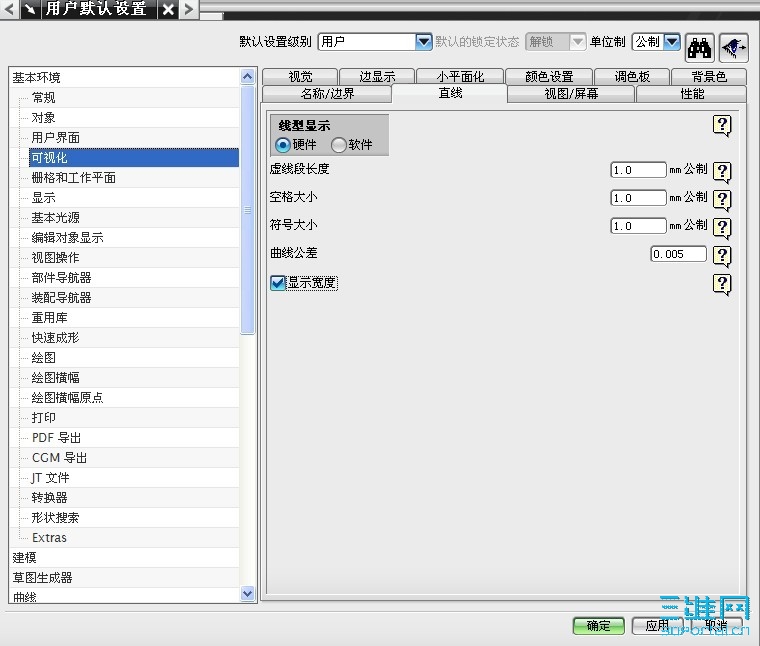Open the 默认的锁定状态 dropdown
Screen dimensions: 760x646
pos(577,42)
